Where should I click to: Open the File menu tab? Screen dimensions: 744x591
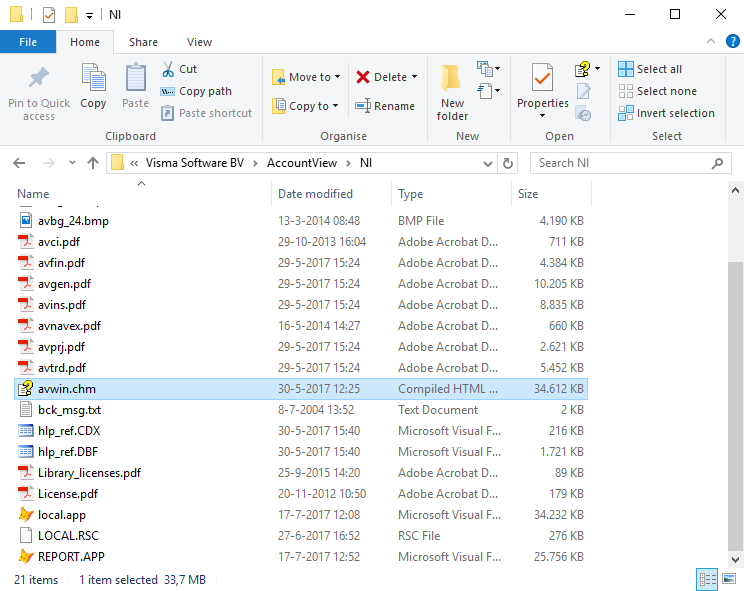(x=28, y=42)
